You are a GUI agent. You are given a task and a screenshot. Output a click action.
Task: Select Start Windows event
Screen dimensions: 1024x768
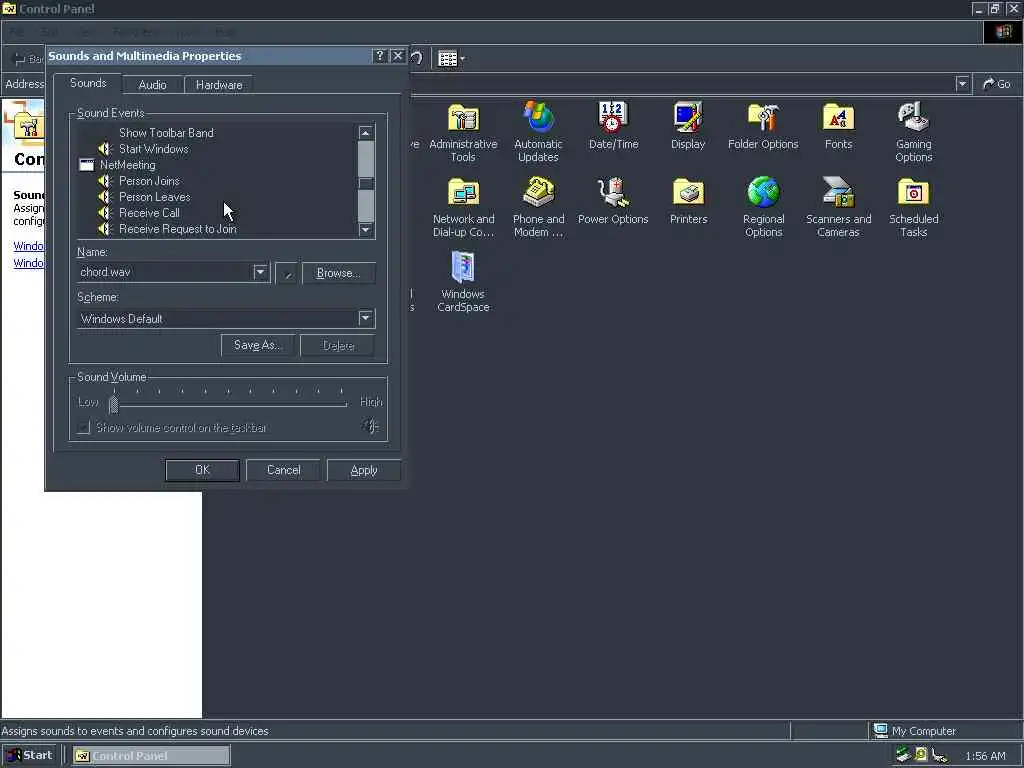pyautogui.click(x=153, y=149)
